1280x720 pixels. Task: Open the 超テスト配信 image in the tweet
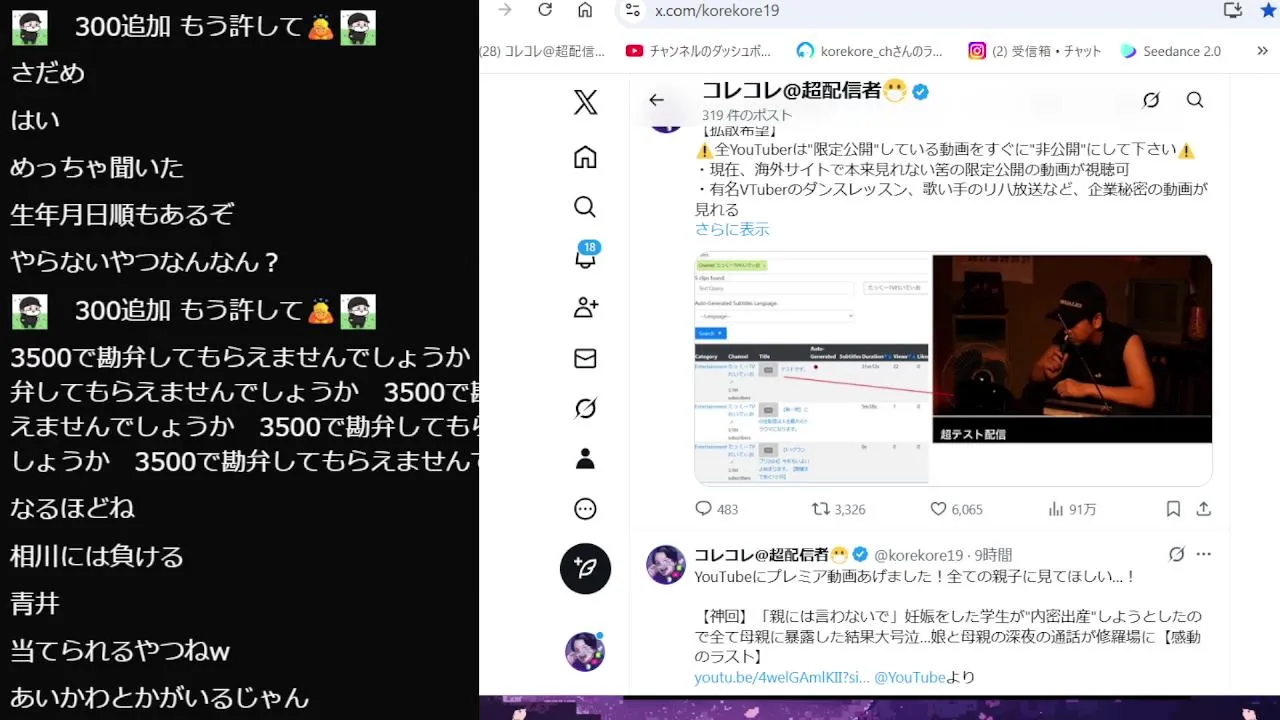coord(1072,349)
